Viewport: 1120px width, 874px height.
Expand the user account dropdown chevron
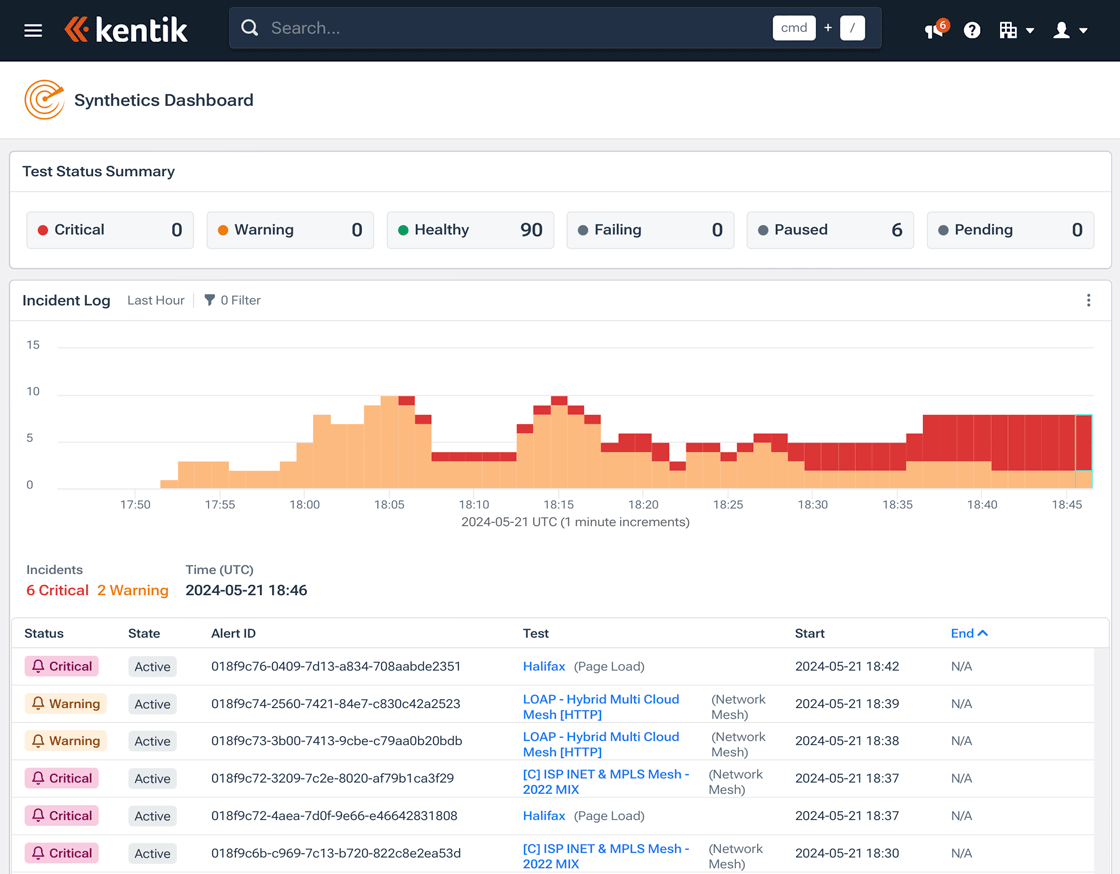point(1082,30)
